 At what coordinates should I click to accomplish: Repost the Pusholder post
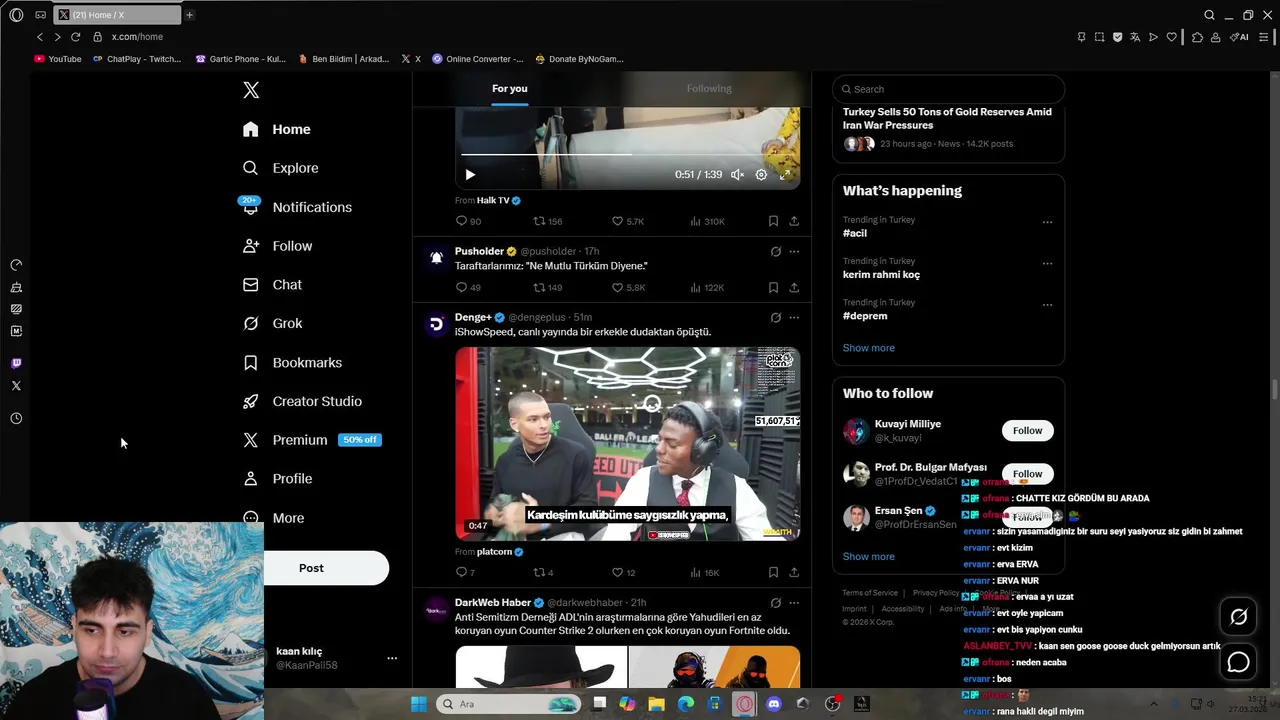(547, 288)
